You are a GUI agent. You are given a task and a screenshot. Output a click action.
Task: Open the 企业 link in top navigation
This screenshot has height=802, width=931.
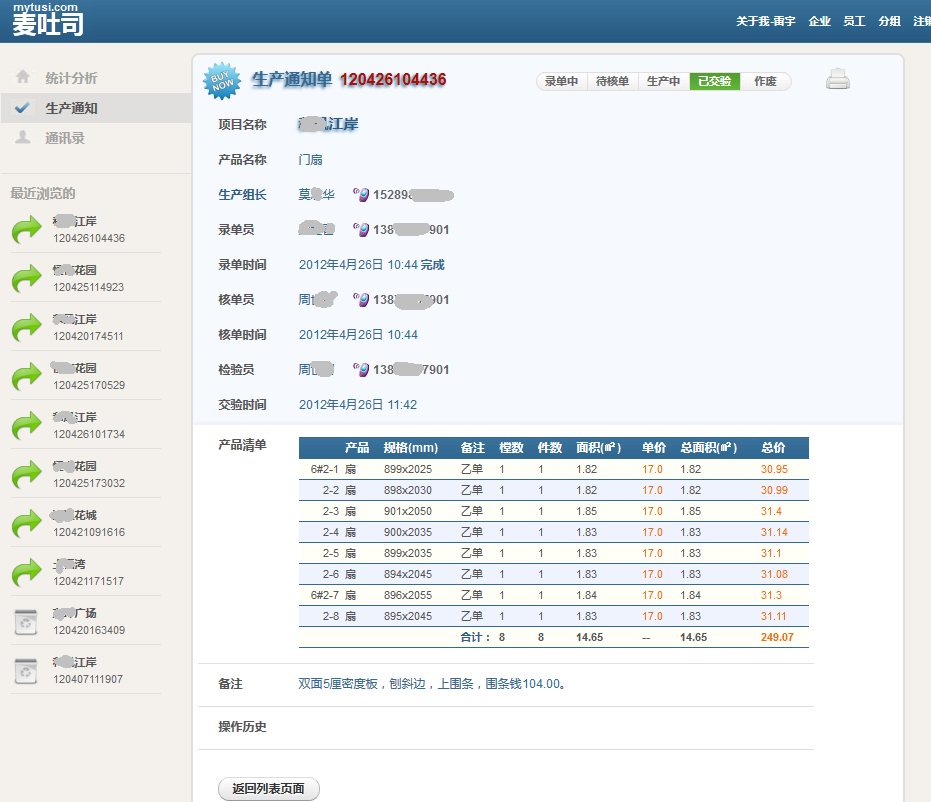click(819, 21)
